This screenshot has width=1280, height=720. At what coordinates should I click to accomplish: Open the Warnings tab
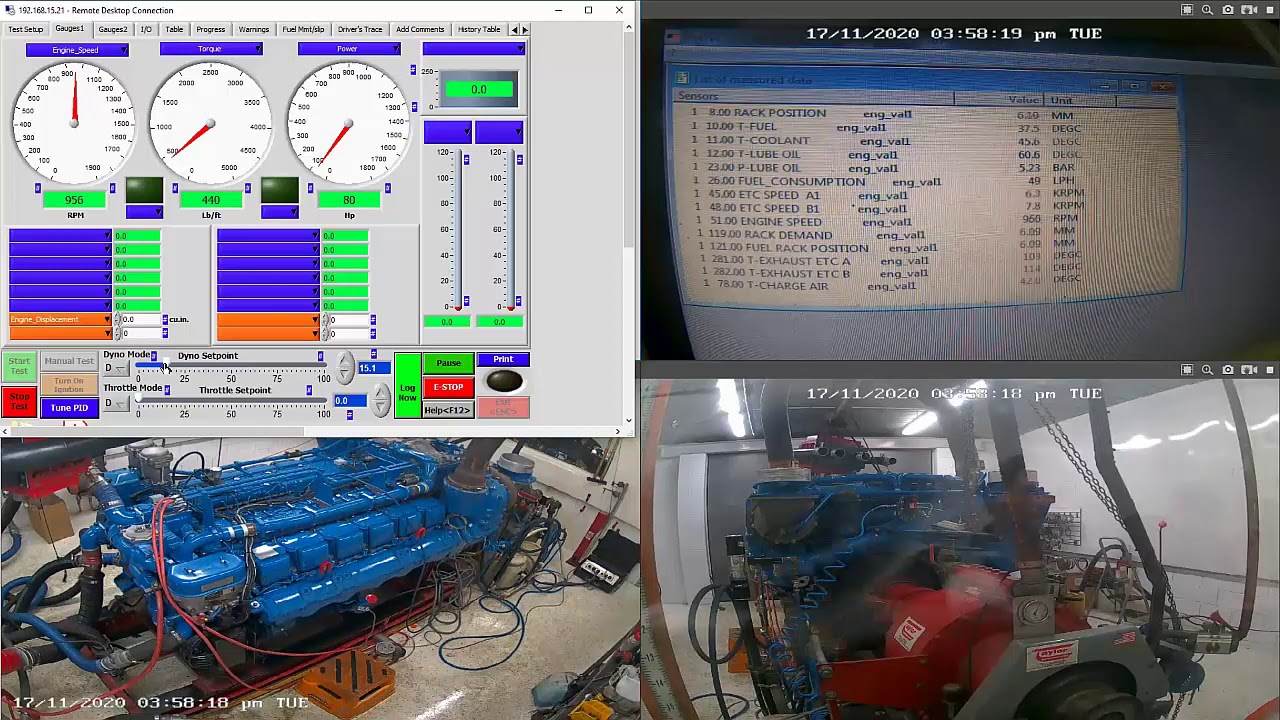[x=254, y=29]
